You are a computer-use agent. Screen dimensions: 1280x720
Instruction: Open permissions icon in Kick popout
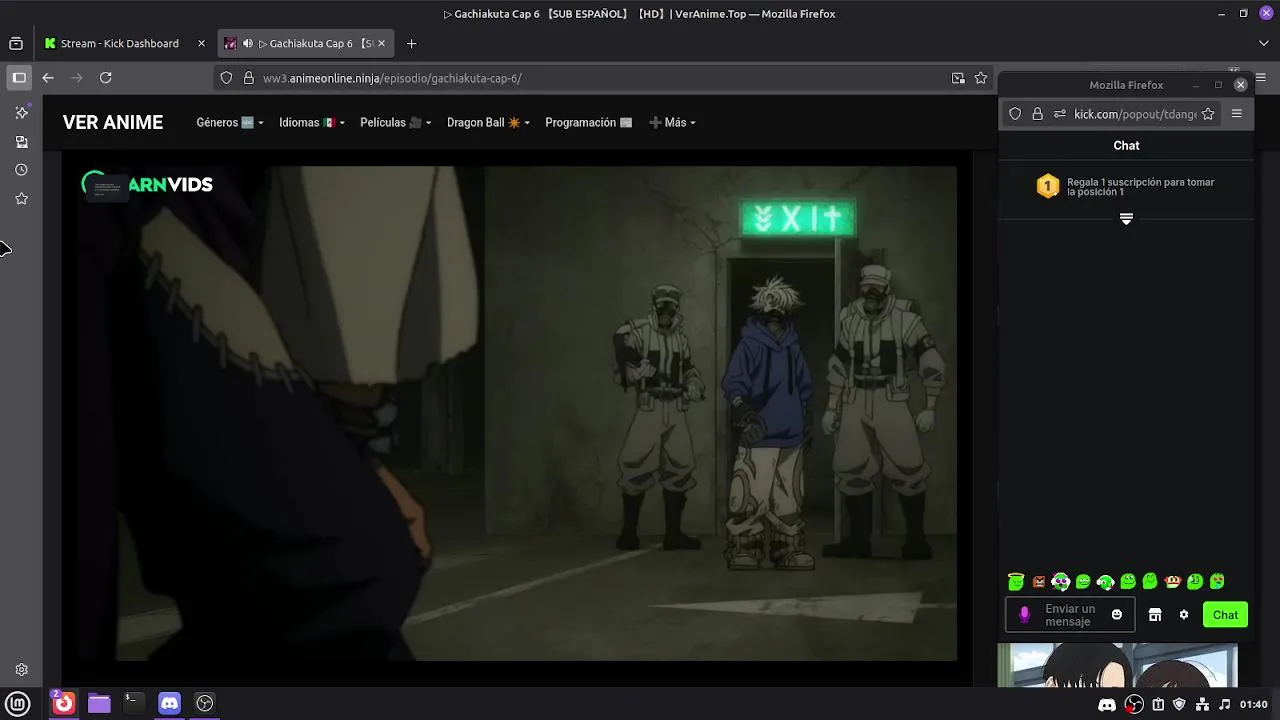(x=1060, y=114)
